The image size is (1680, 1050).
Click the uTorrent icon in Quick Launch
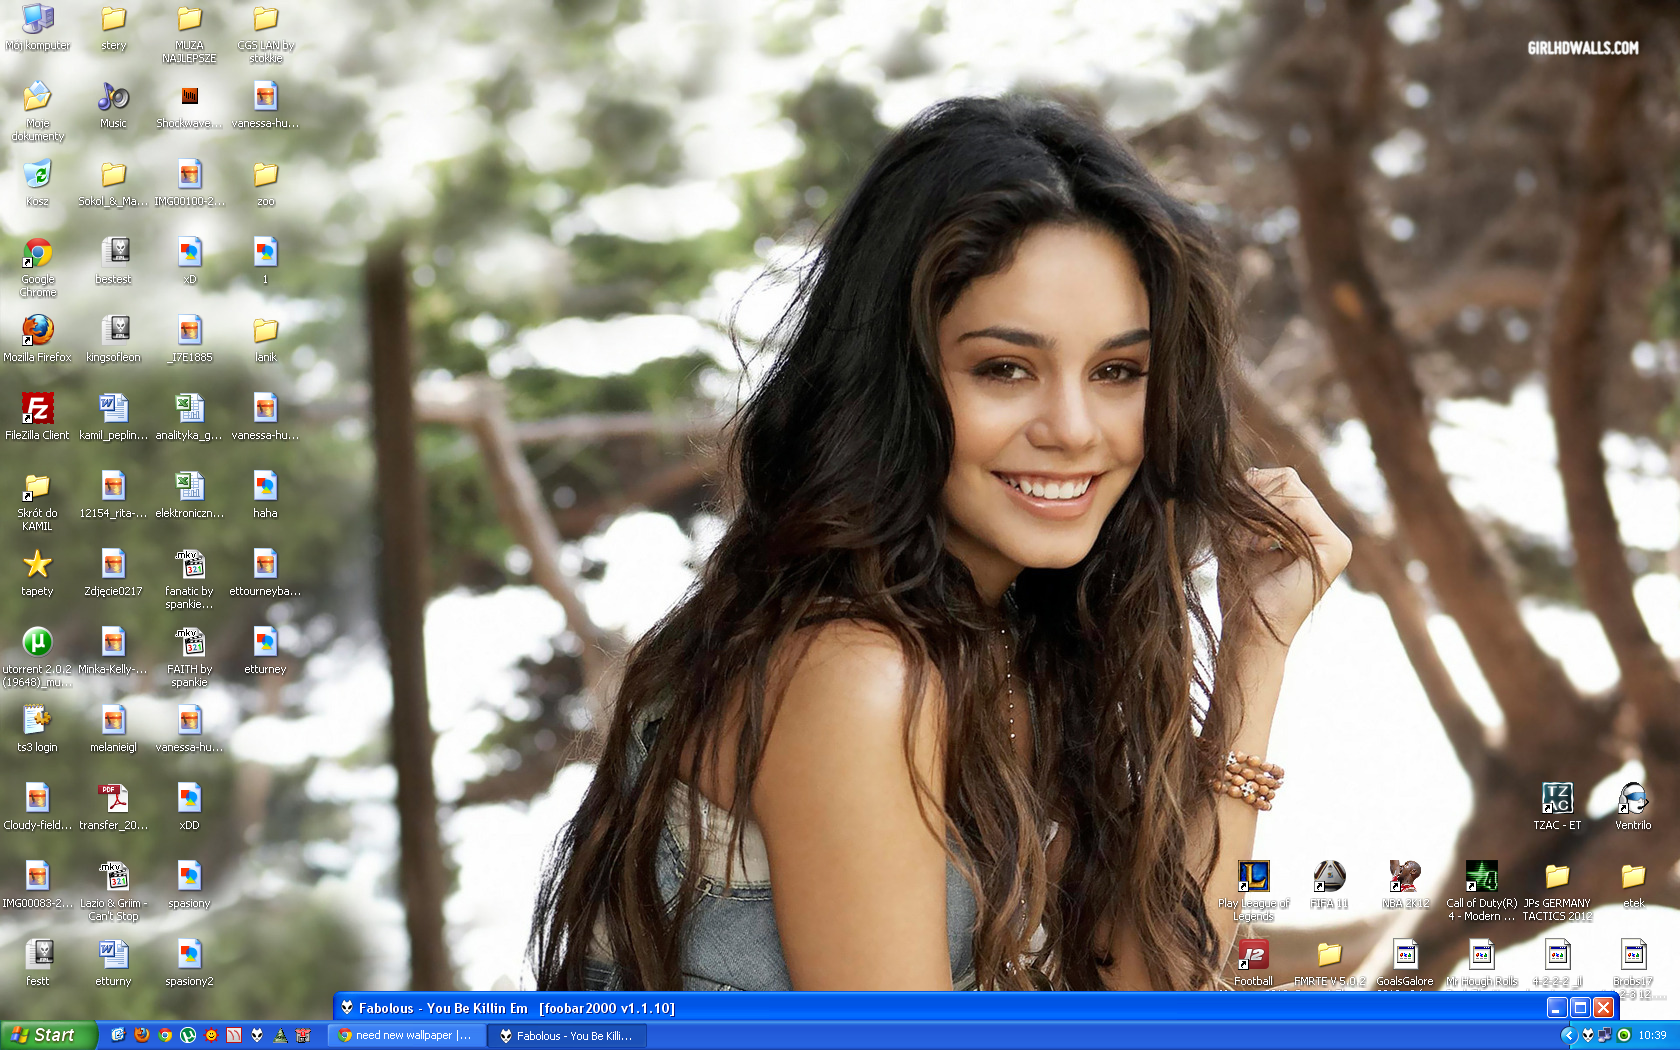coord(188,1035)
